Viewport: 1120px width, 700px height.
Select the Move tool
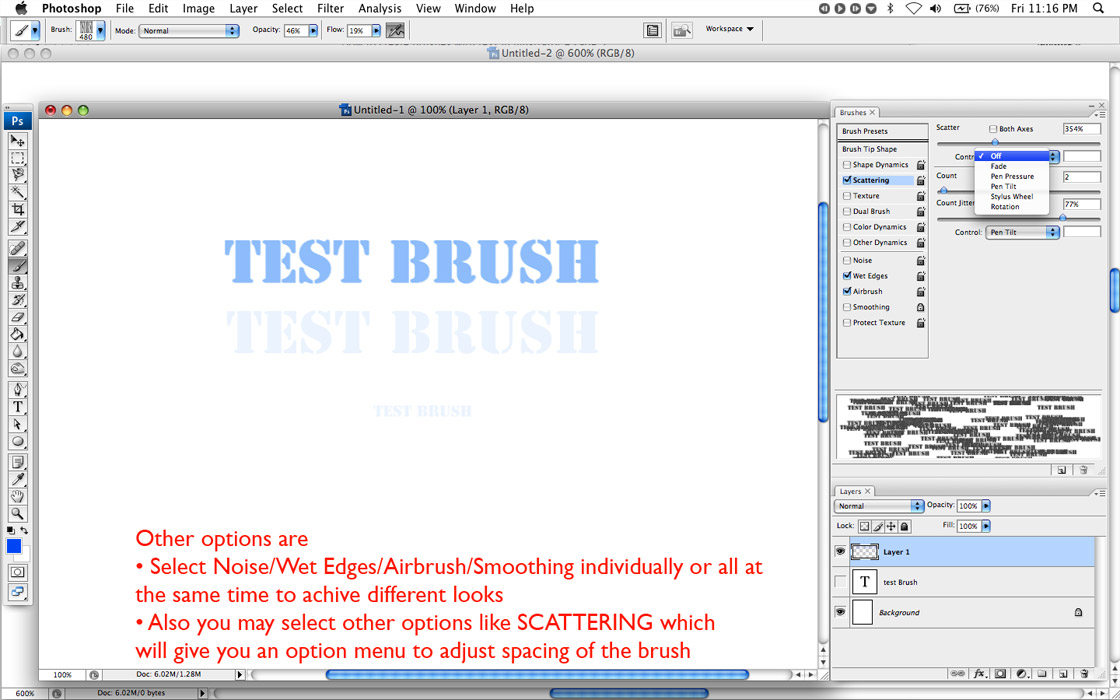[x=18, y=141]
